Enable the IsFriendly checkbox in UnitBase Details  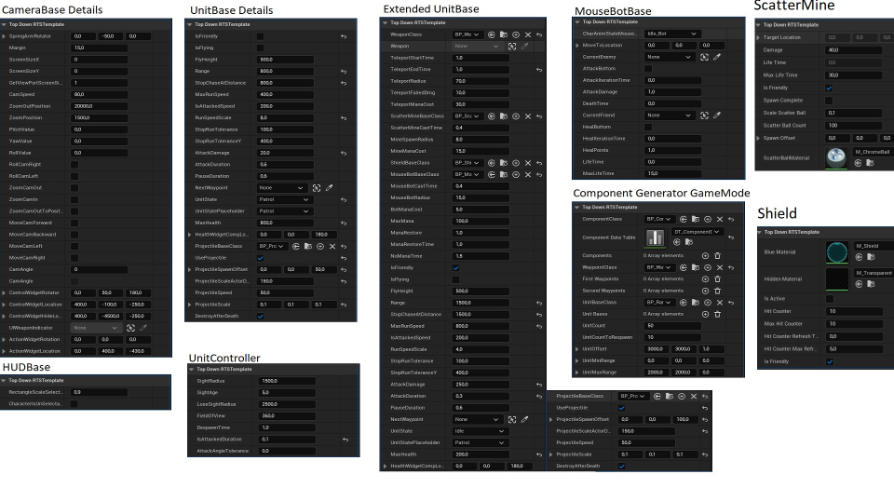260,36
